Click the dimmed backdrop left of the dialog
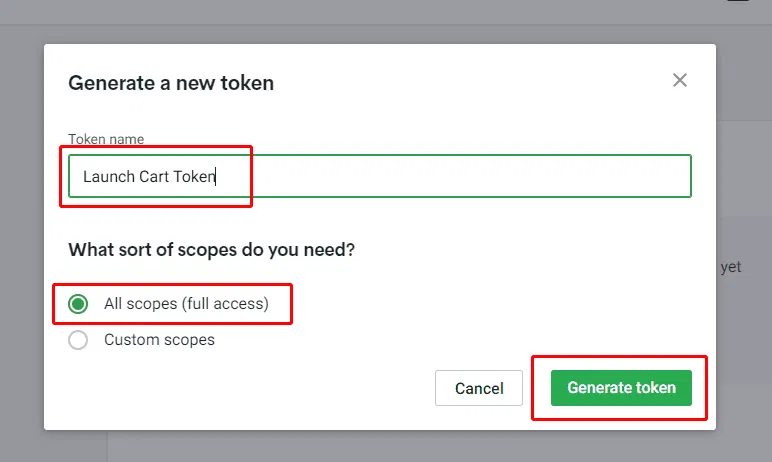The image size is (772, 462). [21, 250]
